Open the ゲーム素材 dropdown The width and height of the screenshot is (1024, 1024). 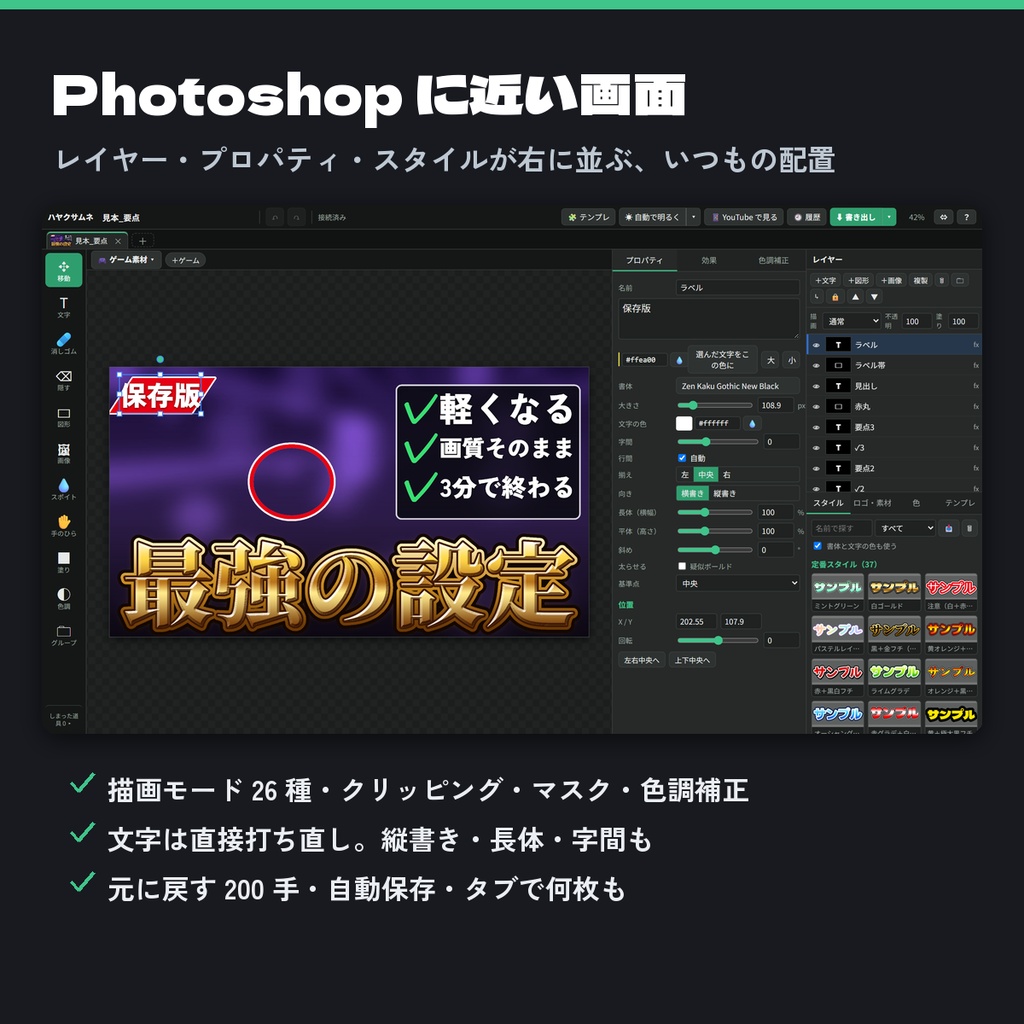click(126, 260)
